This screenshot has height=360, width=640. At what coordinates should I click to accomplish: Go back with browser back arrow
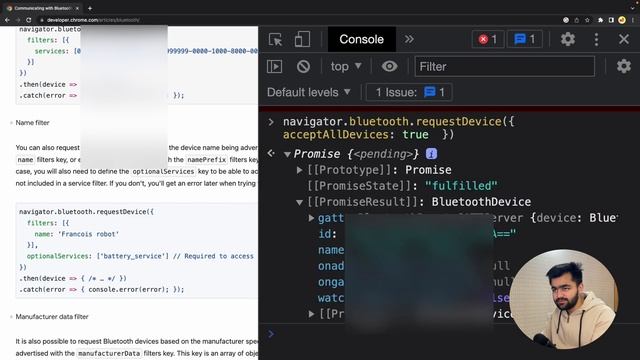point(7,20)
